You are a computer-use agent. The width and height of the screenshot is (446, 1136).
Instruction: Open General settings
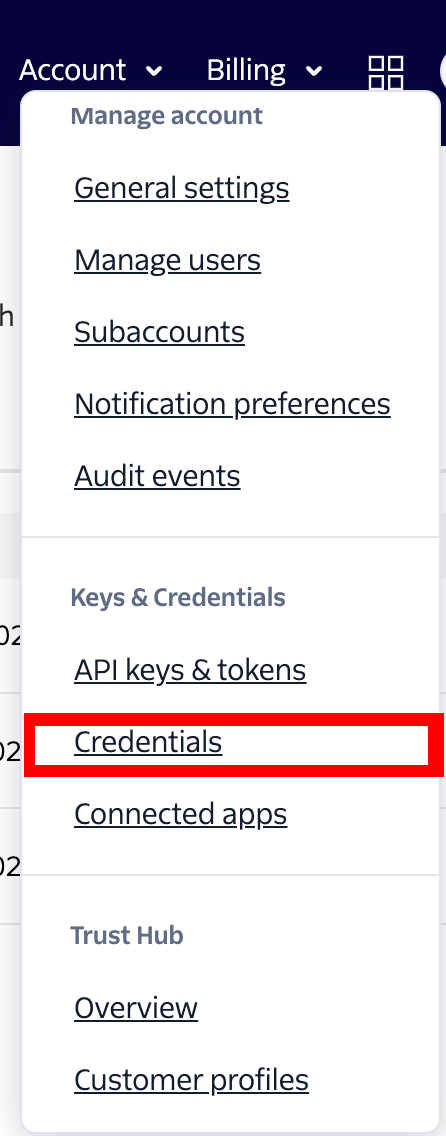[182, 188]
